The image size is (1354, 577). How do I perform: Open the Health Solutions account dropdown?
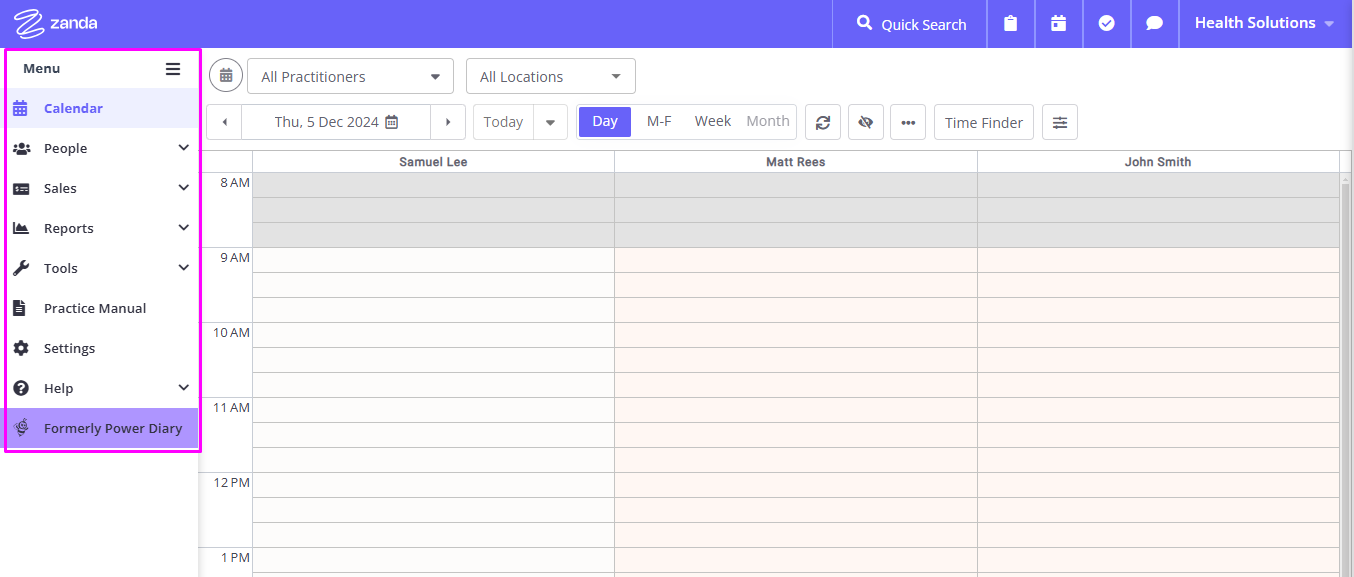click(1265, 23)
